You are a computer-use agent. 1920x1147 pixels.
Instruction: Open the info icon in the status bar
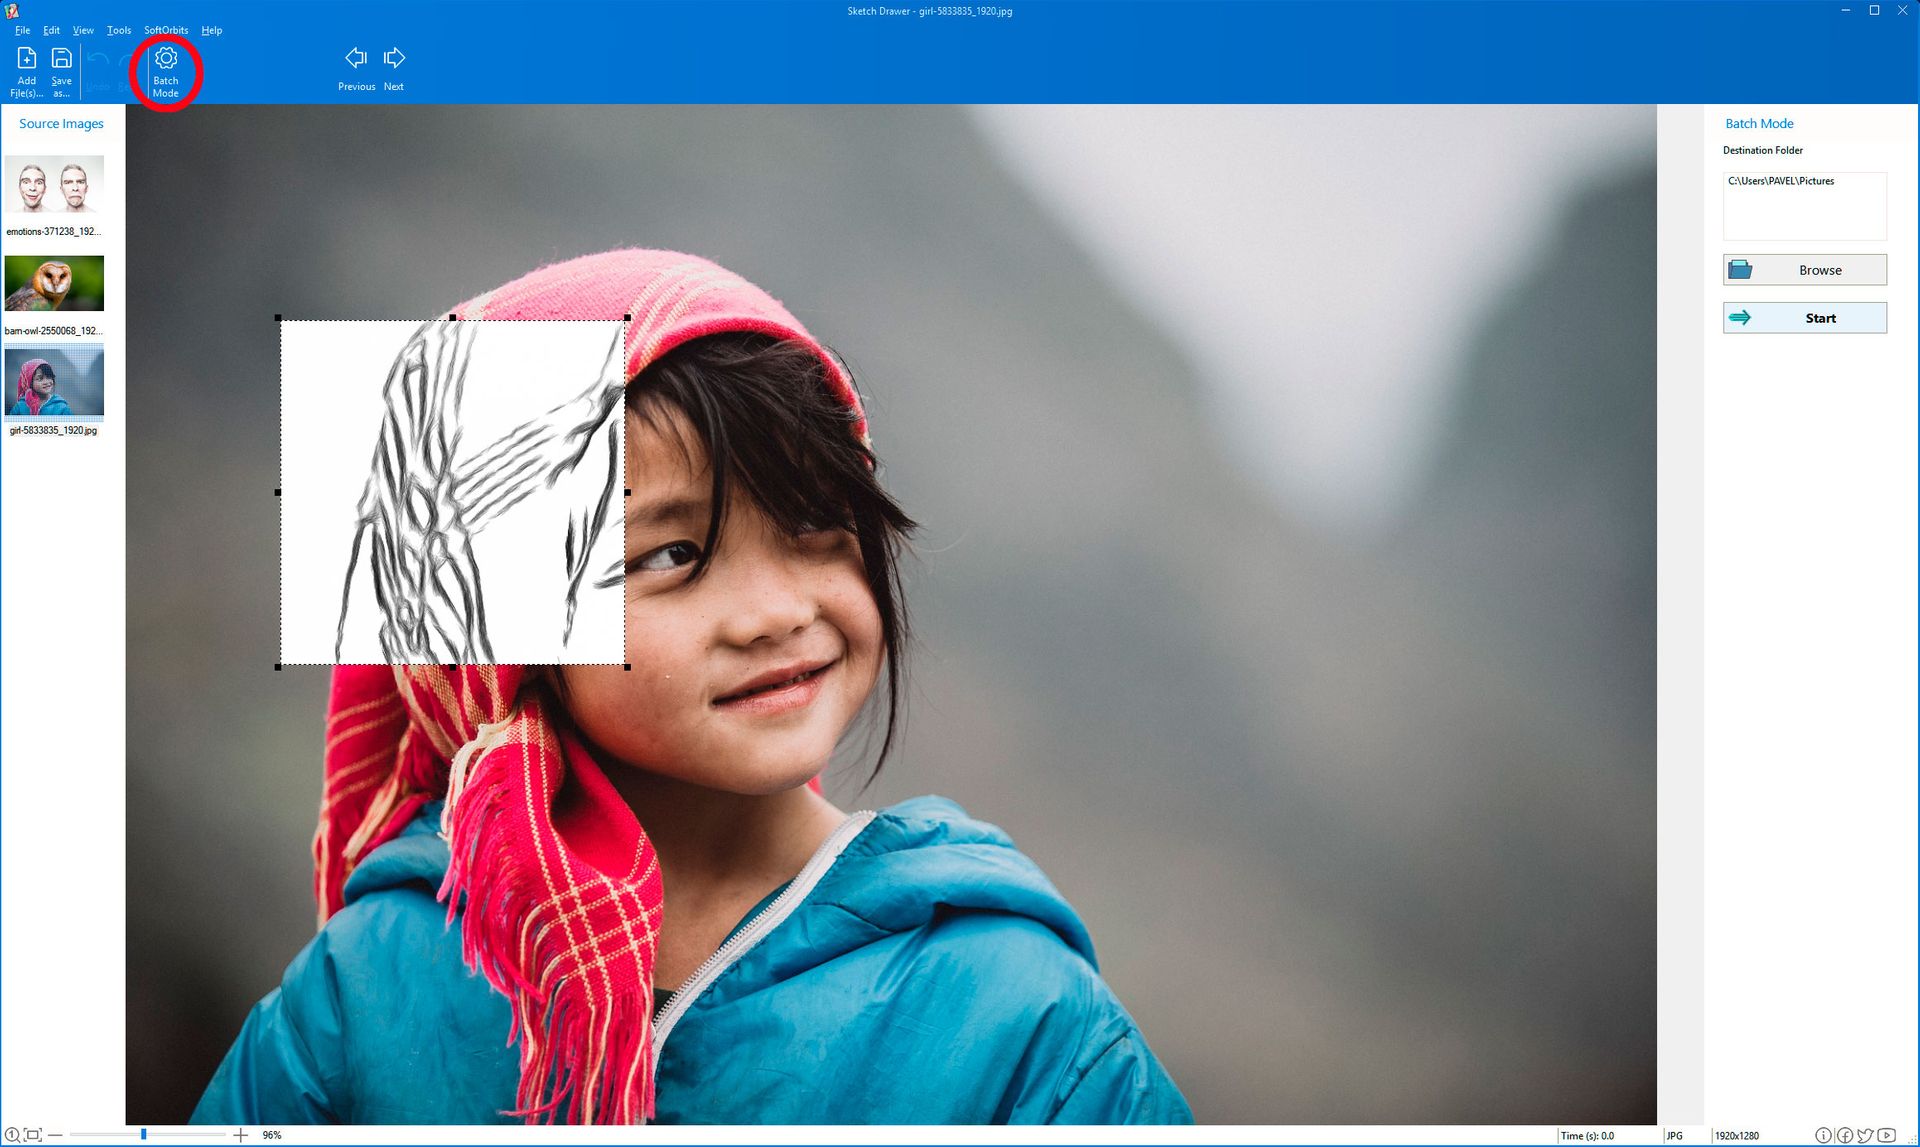pyautogui.click(x=1823, y=1135)
